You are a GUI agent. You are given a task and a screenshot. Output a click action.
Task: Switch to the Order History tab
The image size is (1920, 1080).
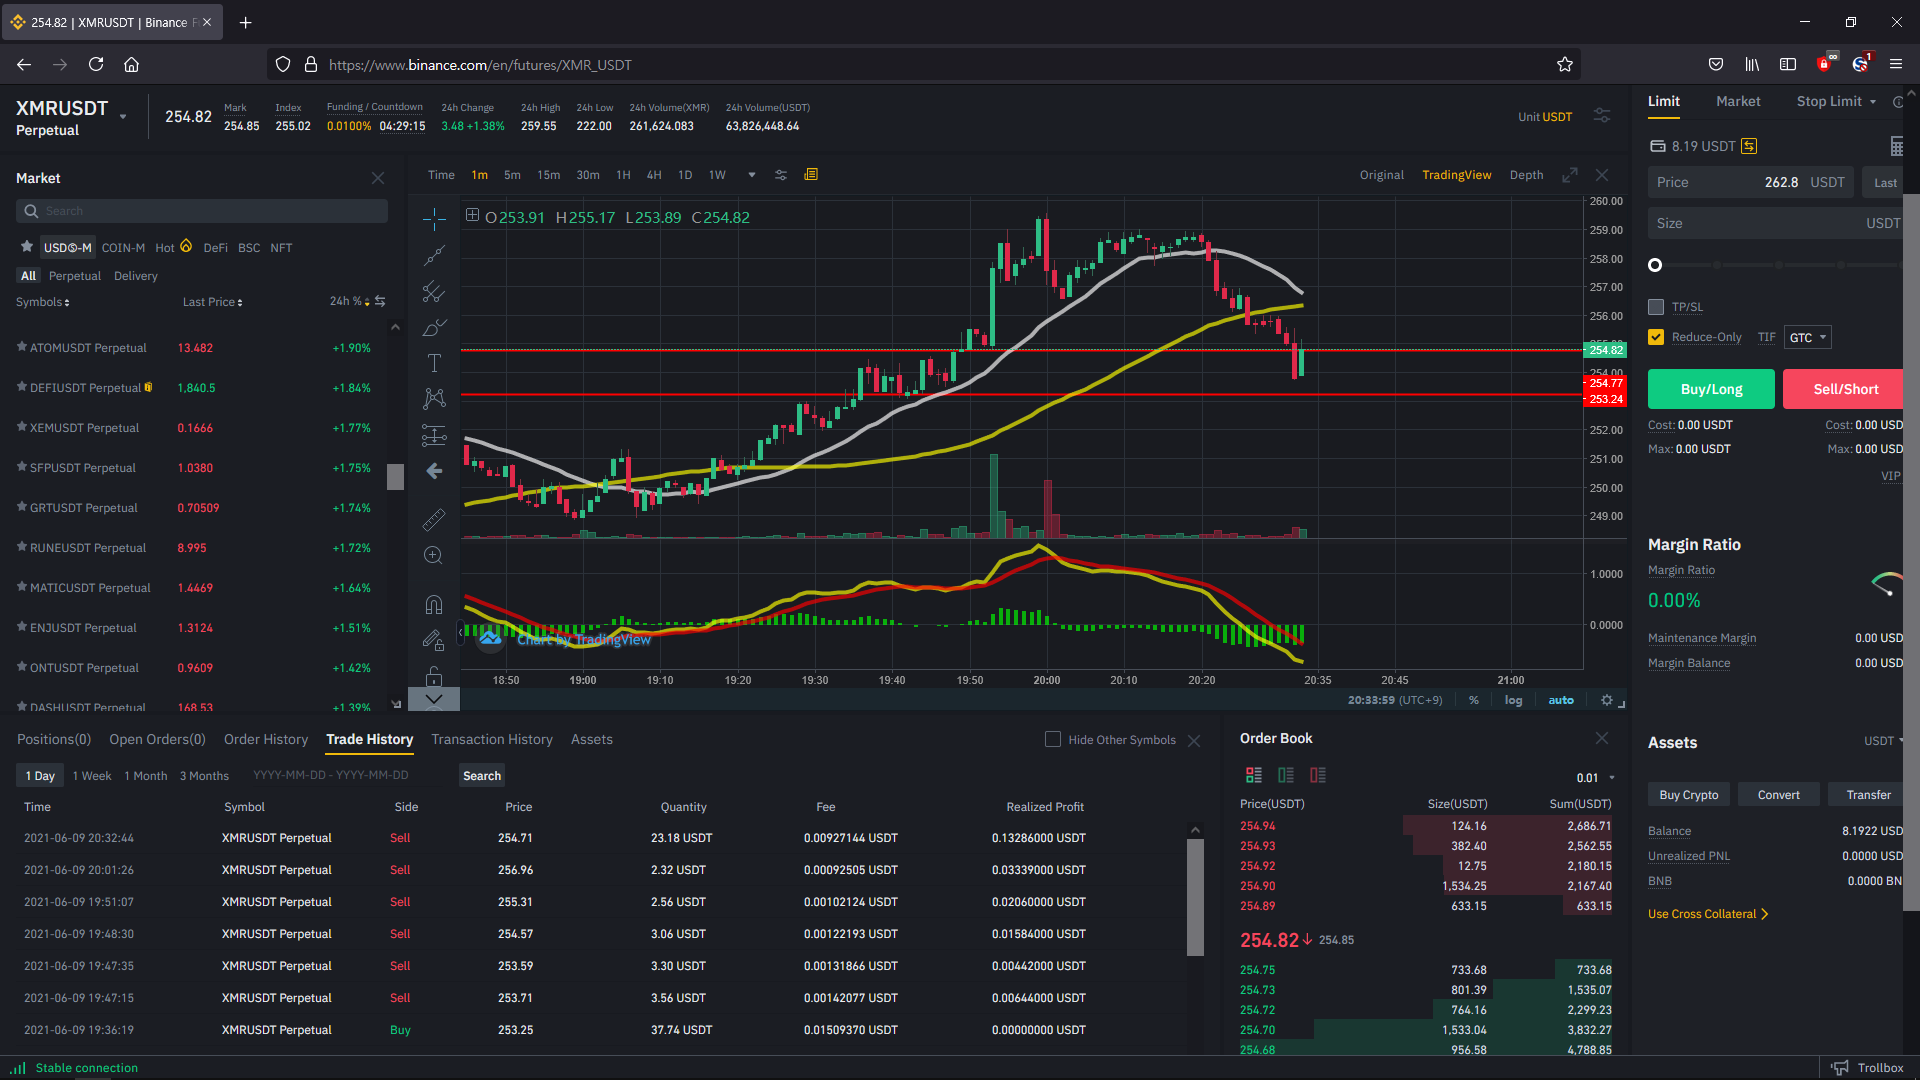266,740
